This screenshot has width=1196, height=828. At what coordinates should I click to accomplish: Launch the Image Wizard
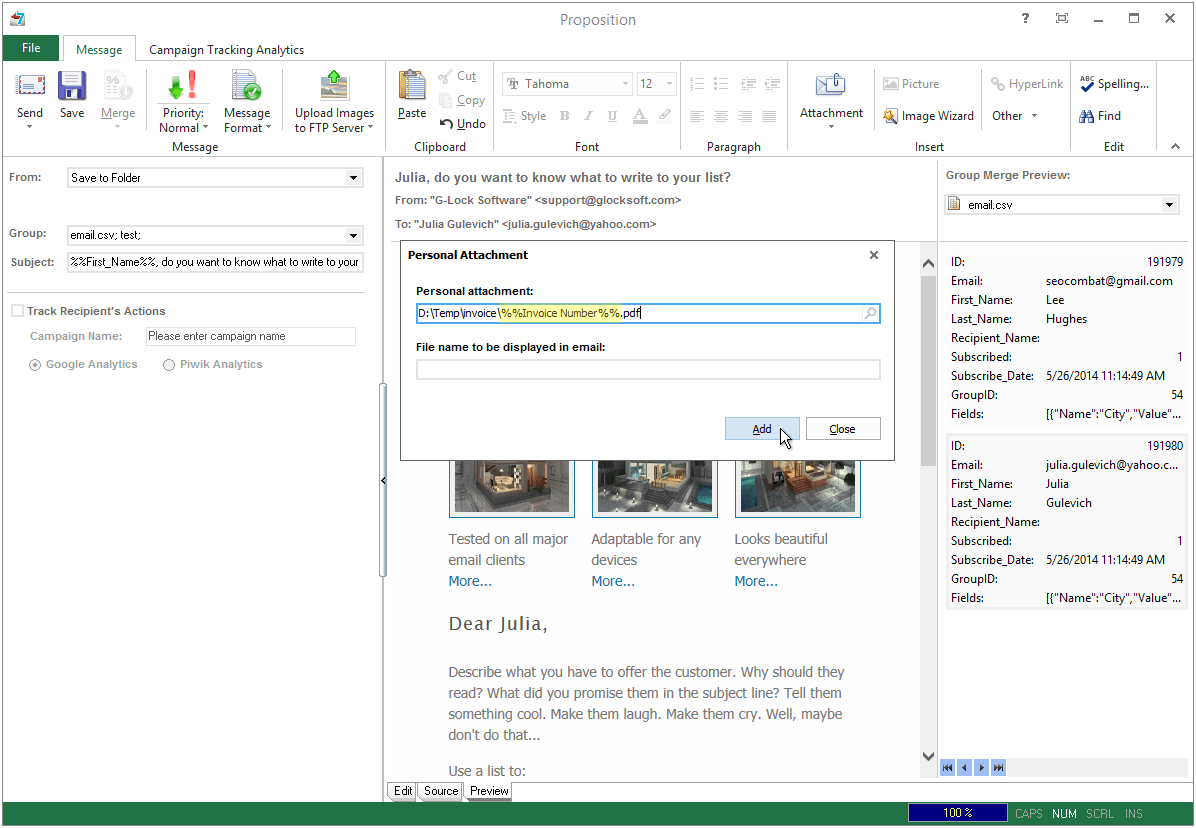coord(928,116)
